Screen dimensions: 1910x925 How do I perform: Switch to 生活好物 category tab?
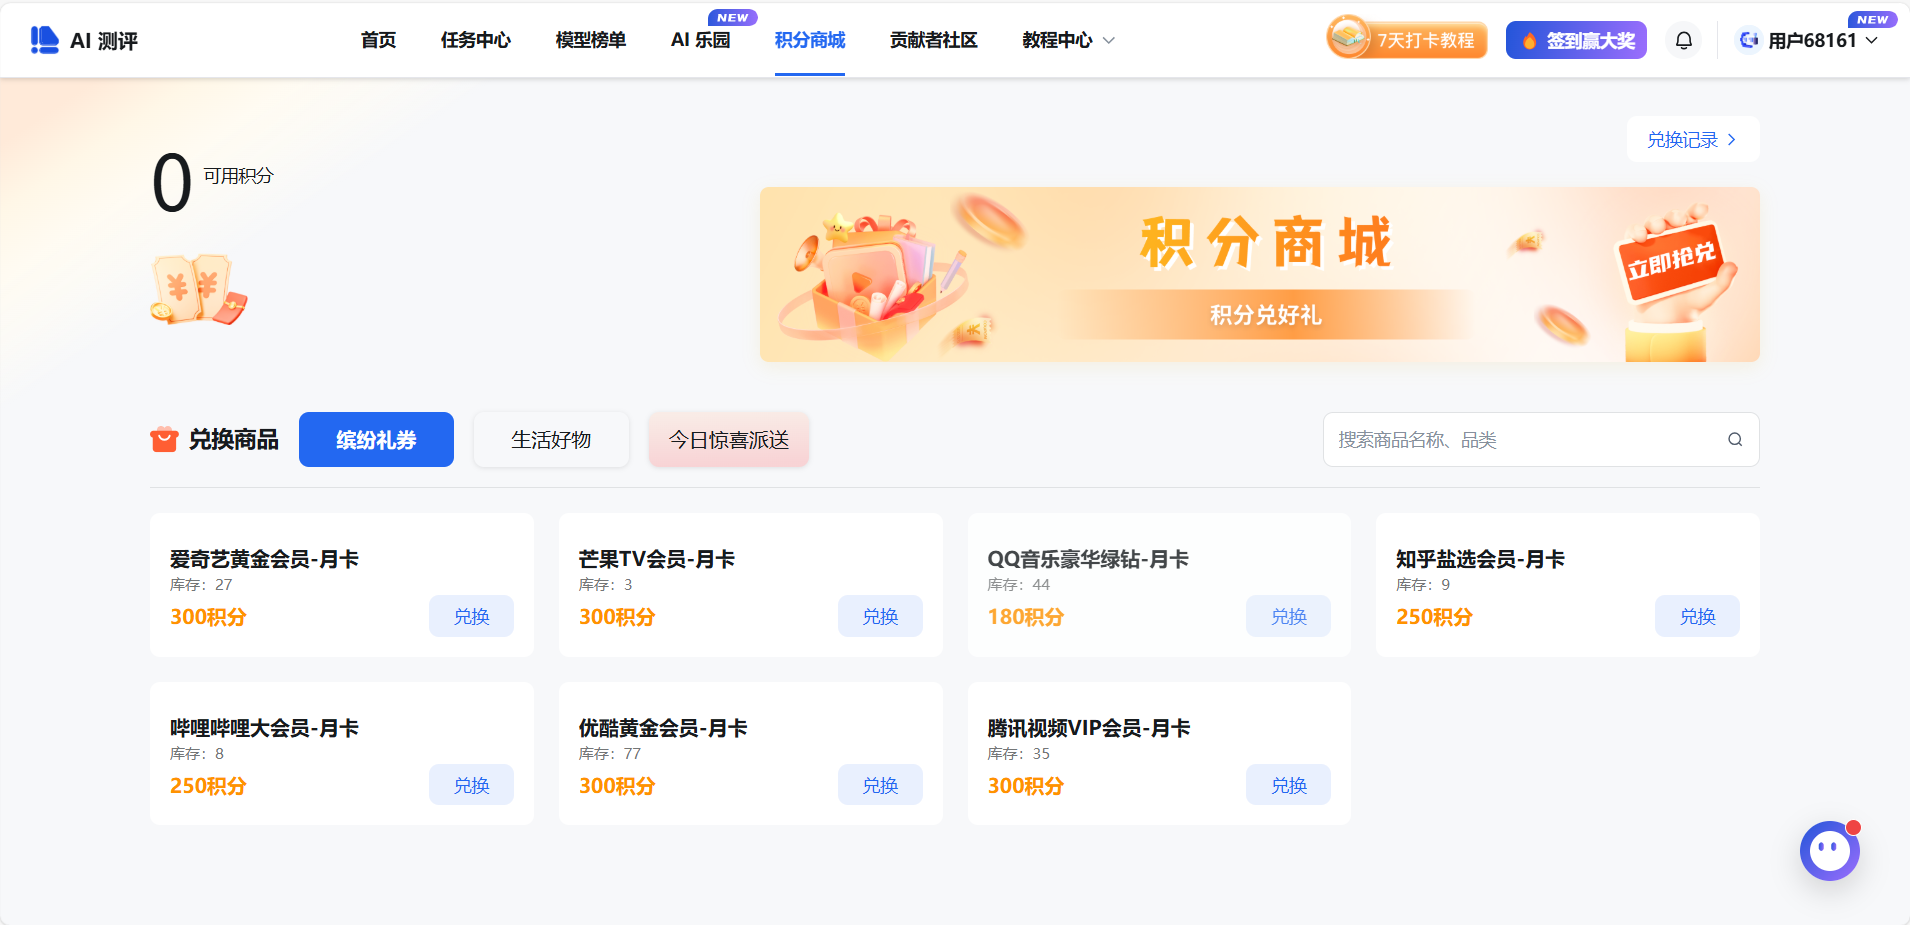tap(551, 439)
